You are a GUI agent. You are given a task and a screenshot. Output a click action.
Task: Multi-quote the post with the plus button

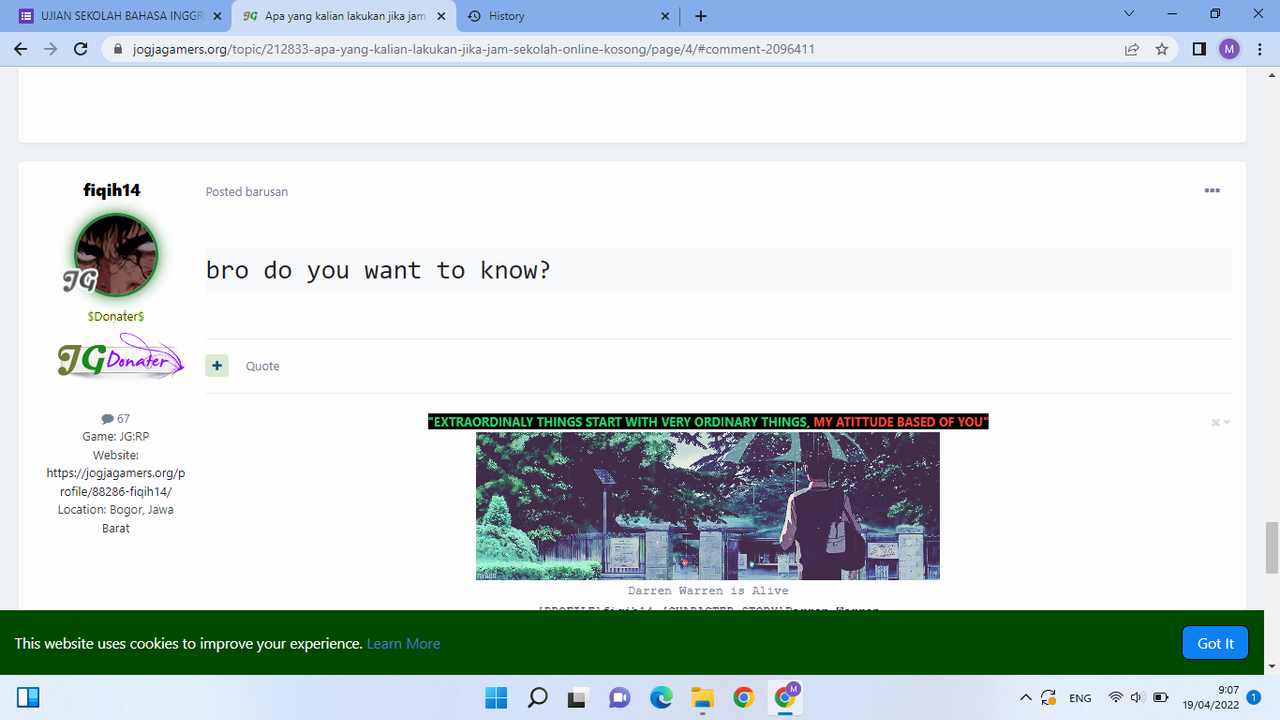217,366
